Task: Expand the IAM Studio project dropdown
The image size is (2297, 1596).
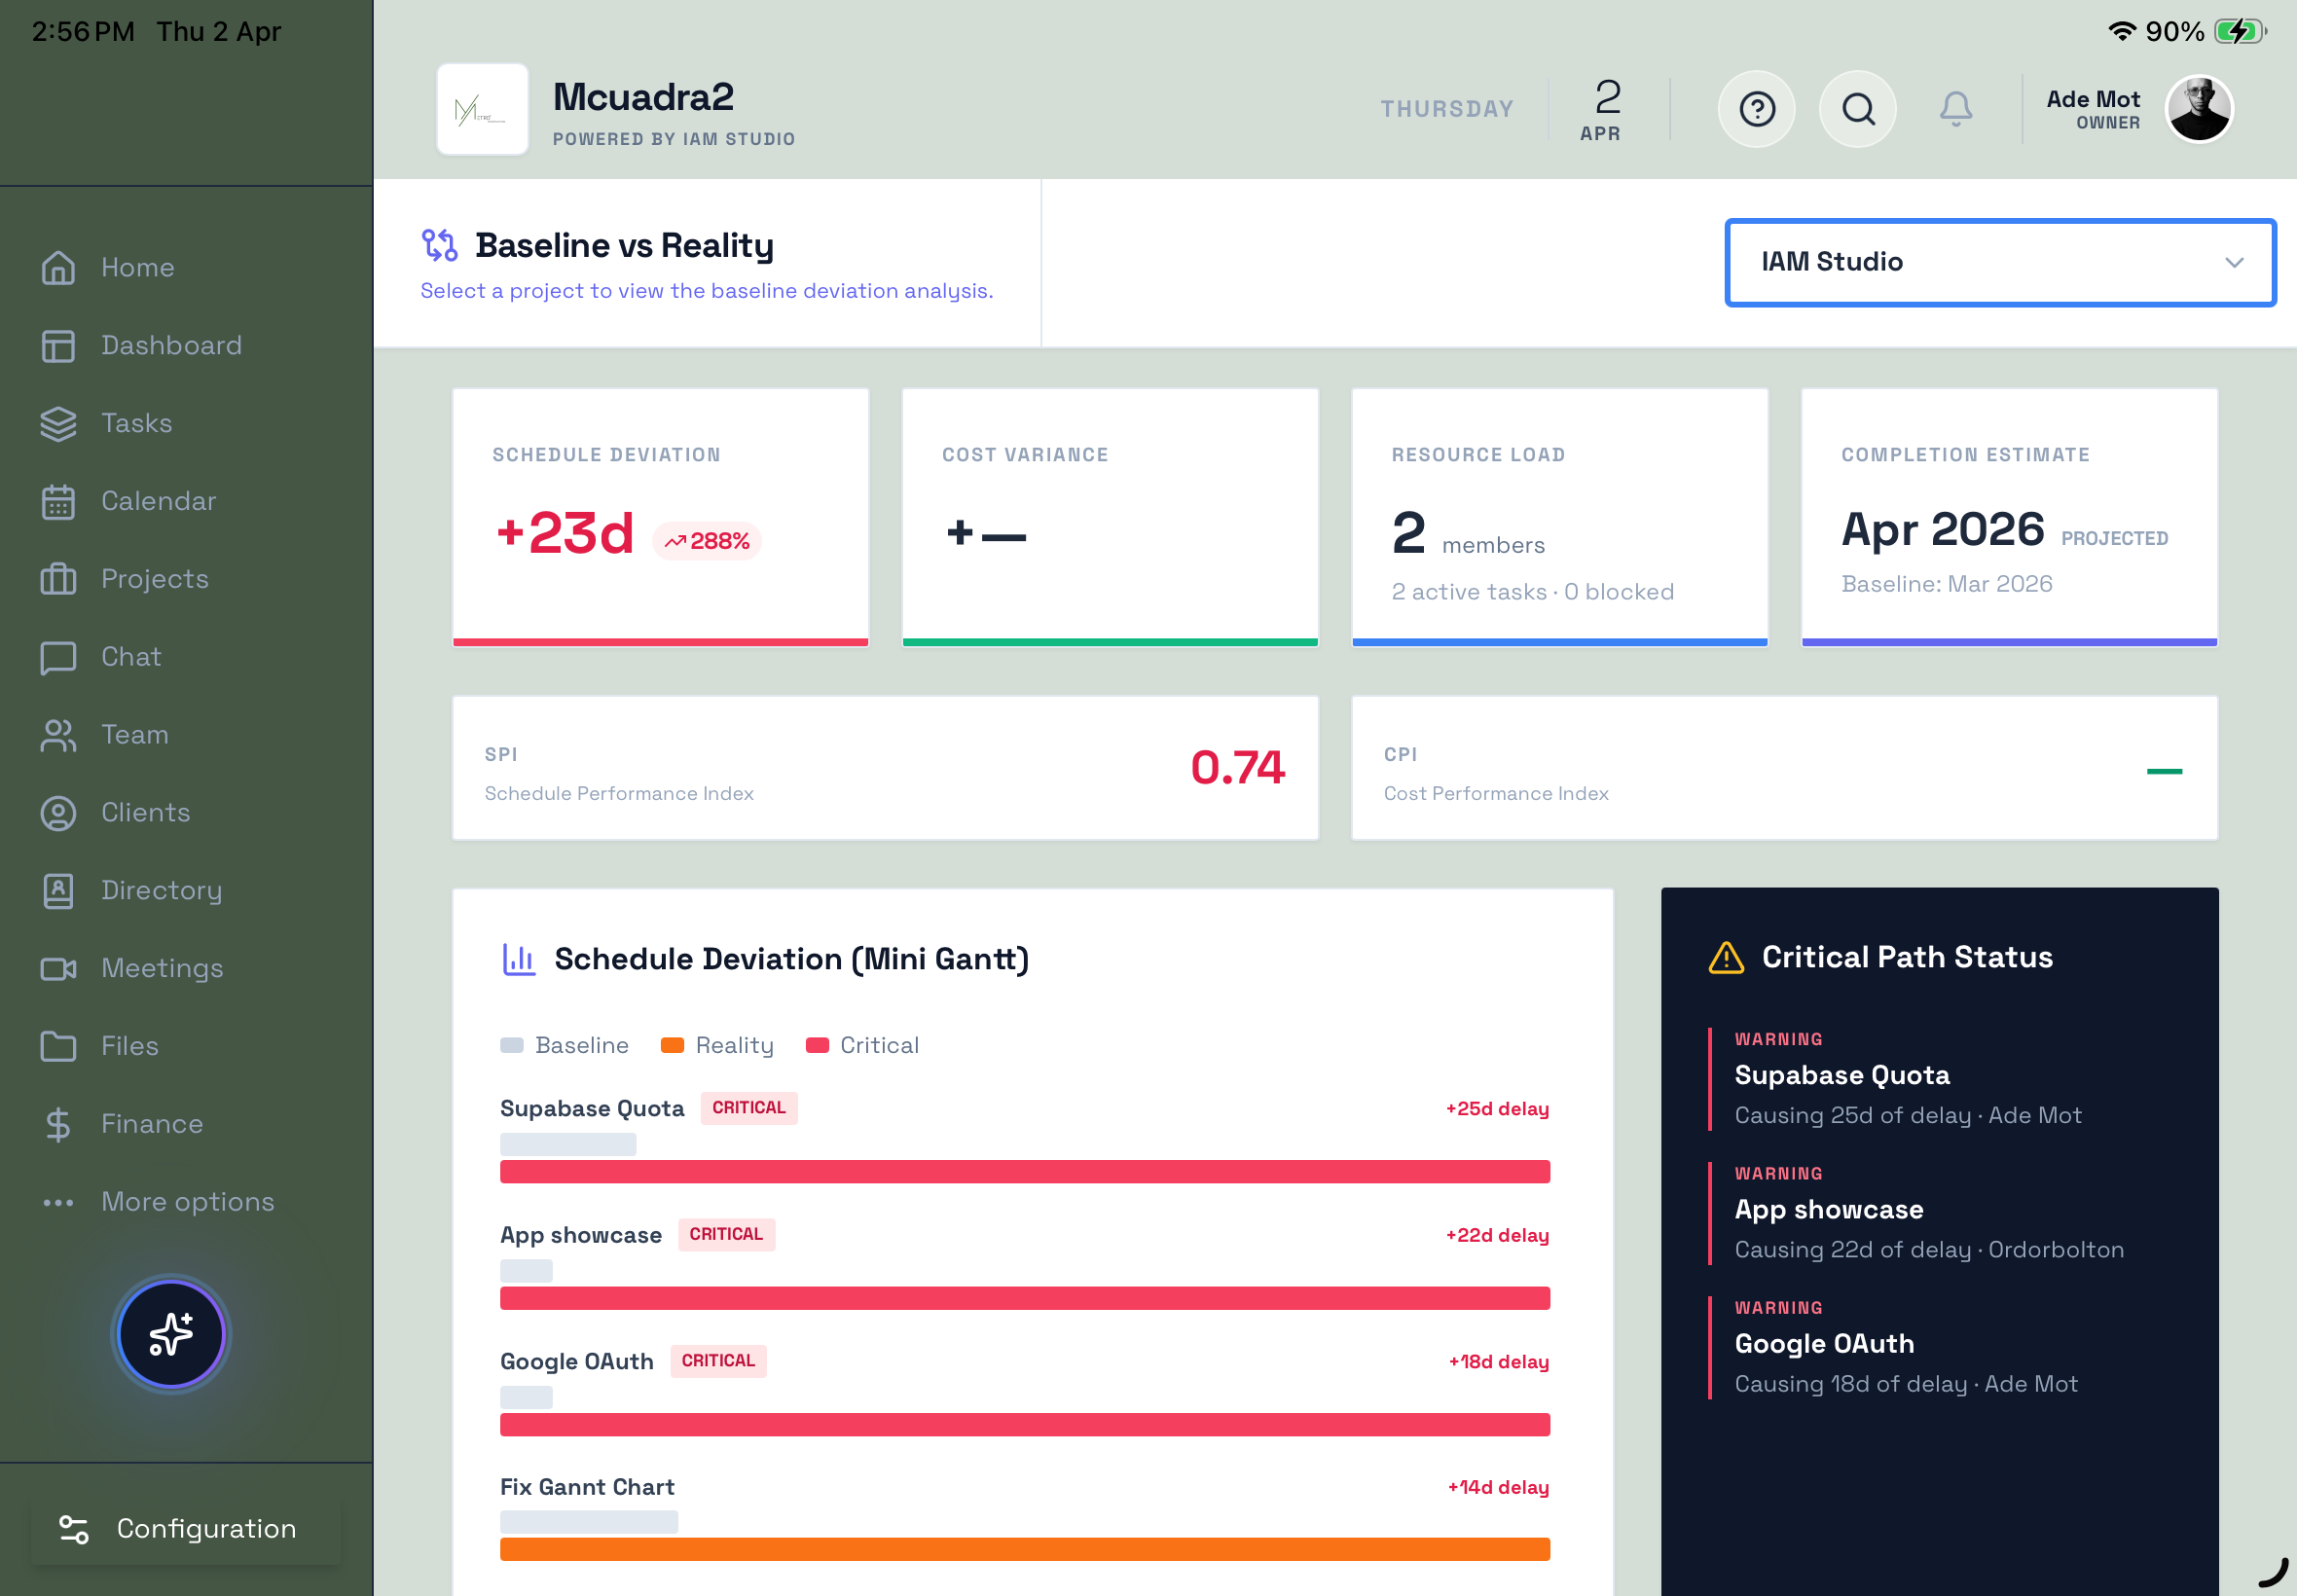Action: coord(2000,262)
